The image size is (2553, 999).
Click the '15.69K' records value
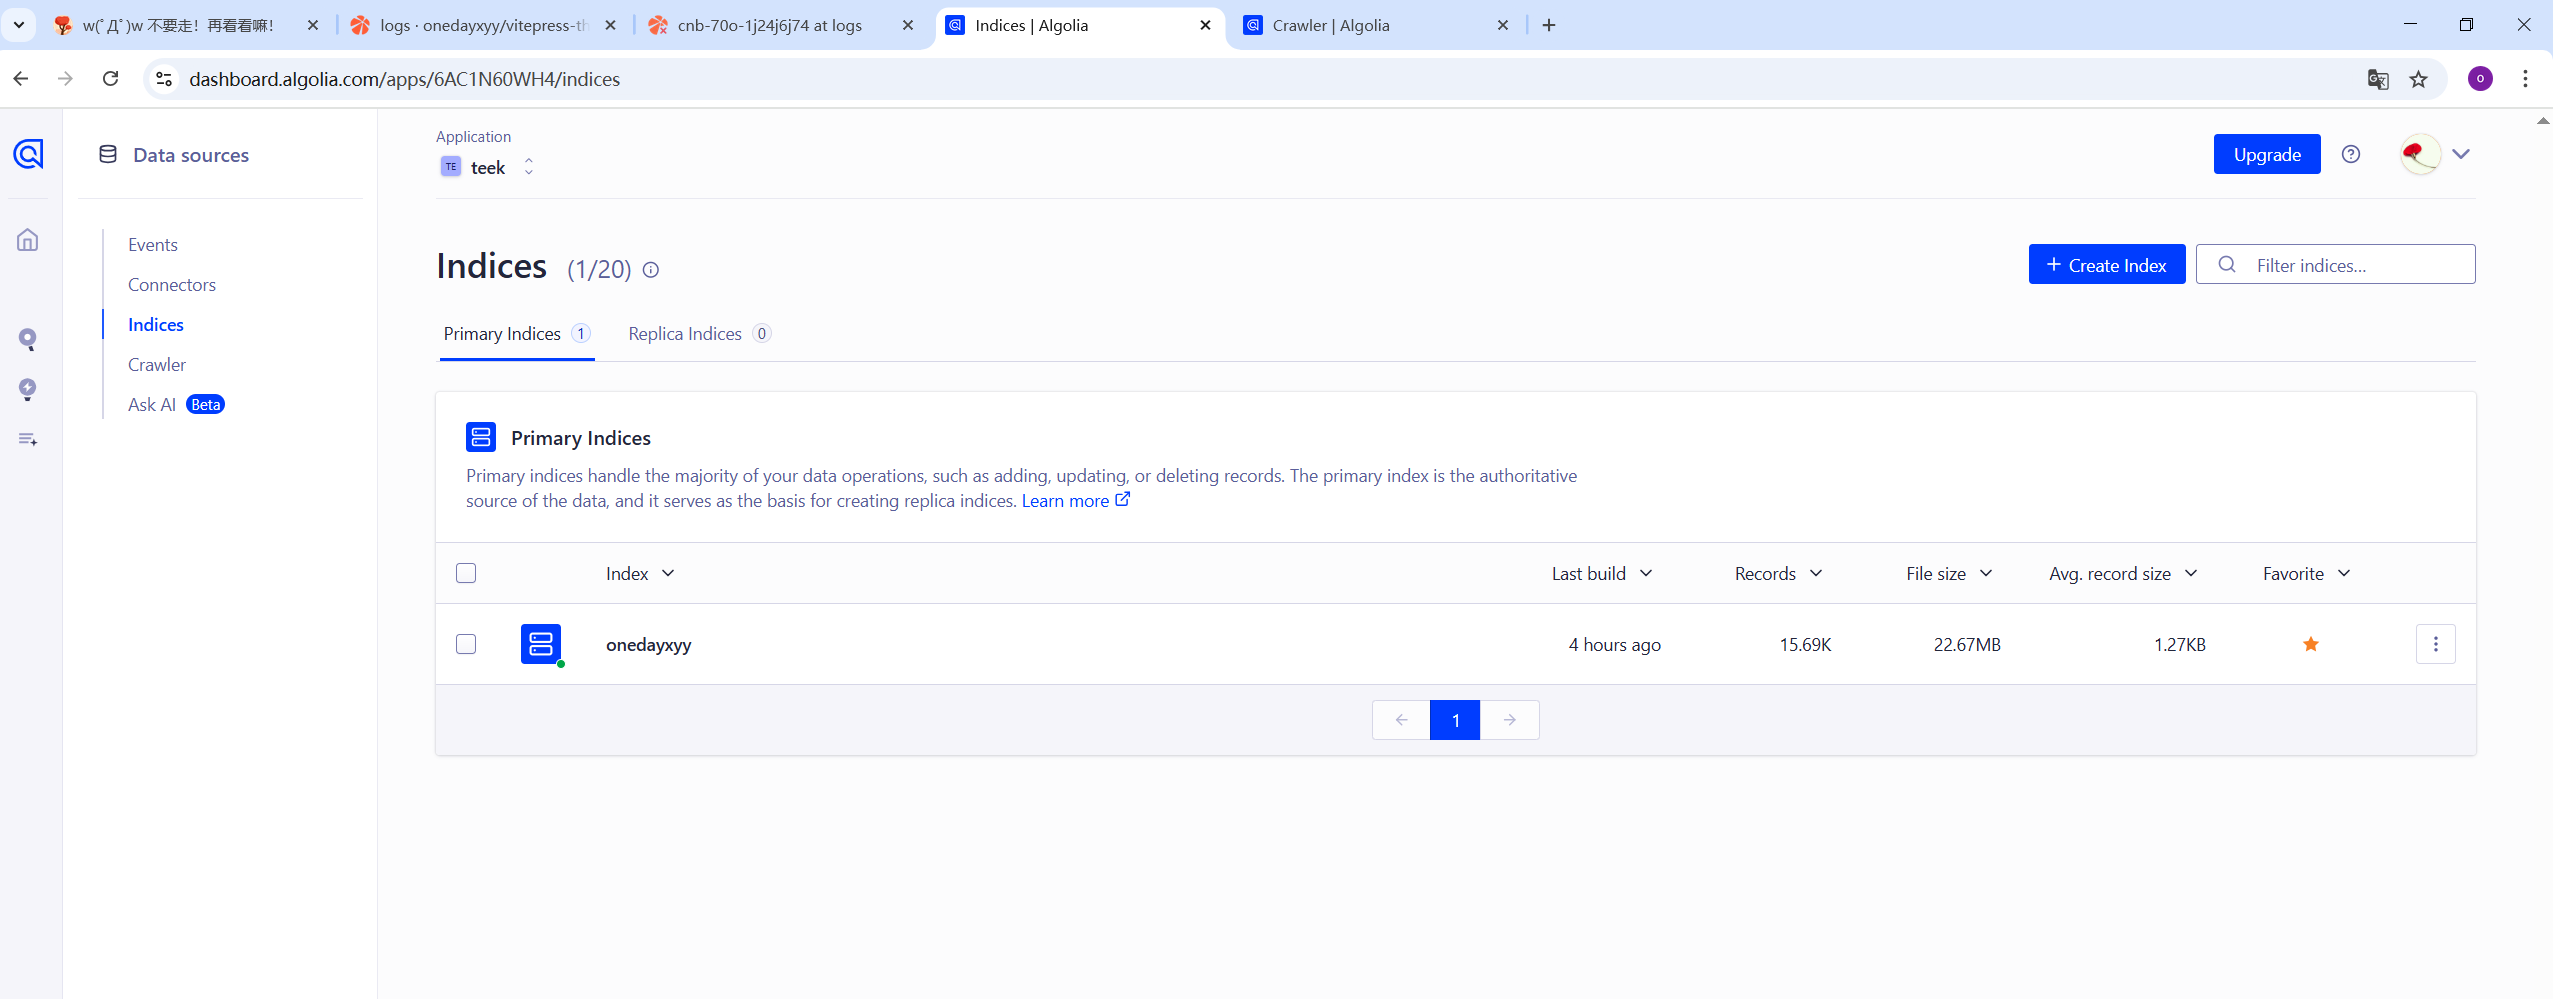point(1806,645)
